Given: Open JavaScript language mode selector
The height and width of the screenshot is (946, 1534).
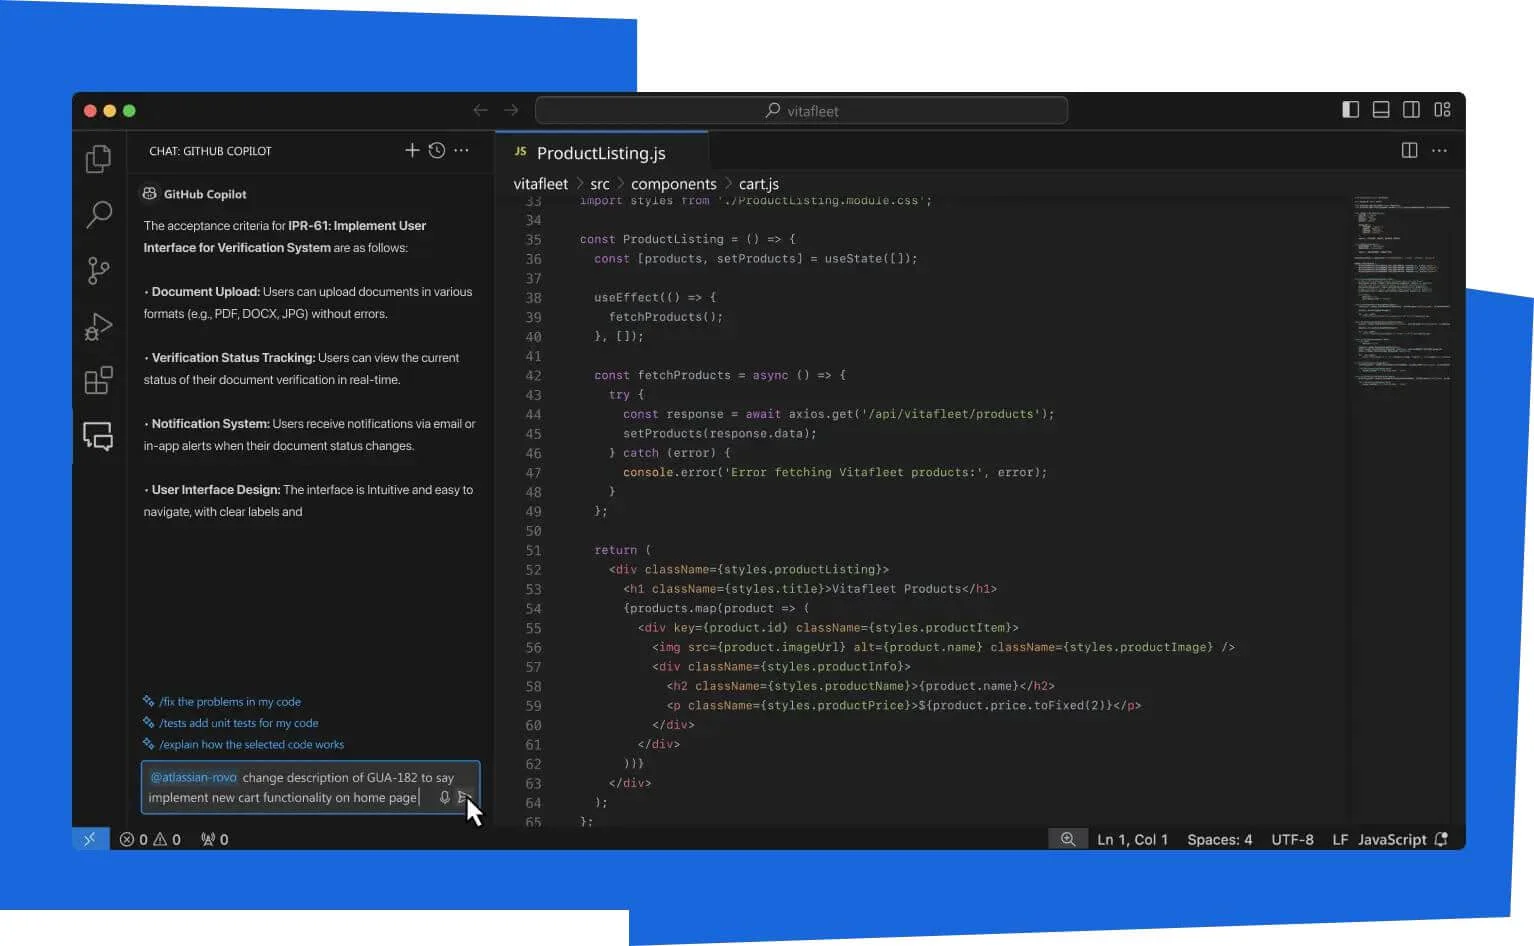Looking at the screenshot, I should click(1391, 840).
